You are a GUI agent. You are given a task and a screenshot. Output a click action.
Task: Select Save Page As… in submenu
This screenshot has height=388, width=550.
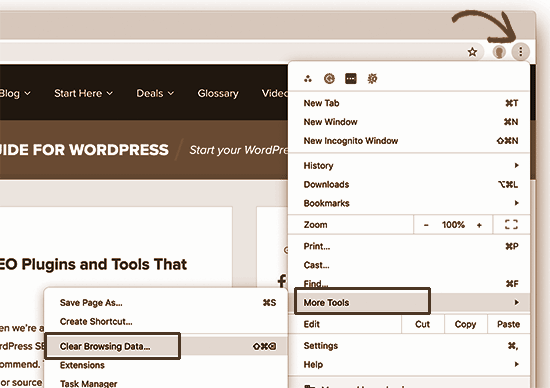pos(166,303)
